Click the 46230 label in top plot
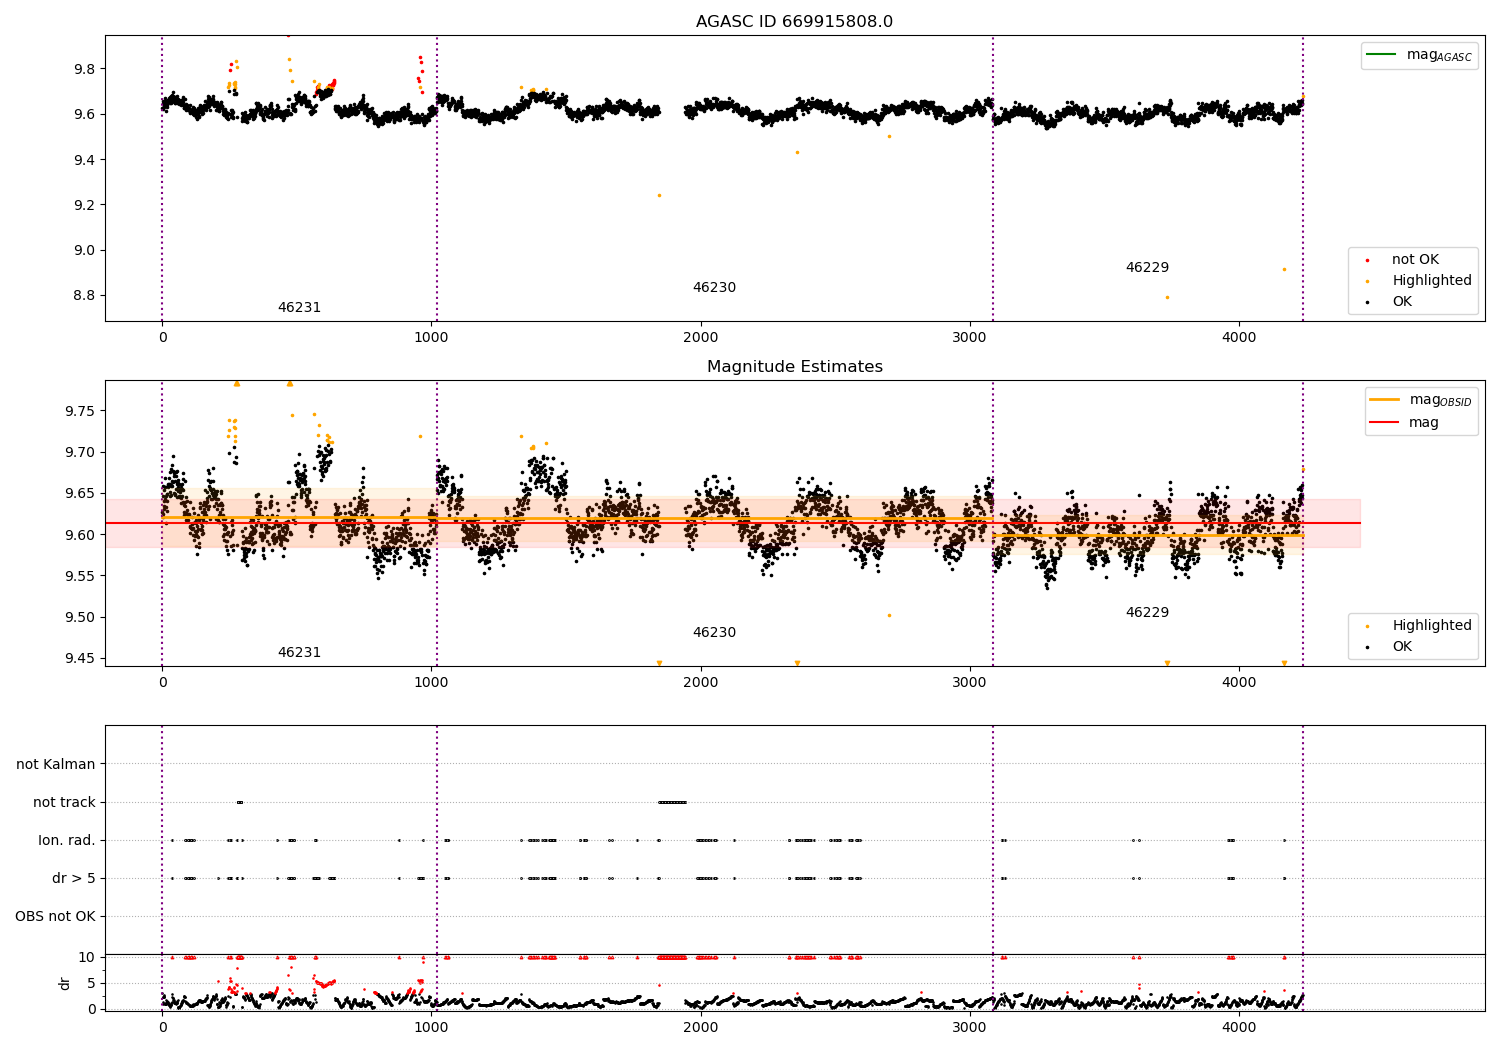This screenshot has width=1500, height=1050. [714, 288]
